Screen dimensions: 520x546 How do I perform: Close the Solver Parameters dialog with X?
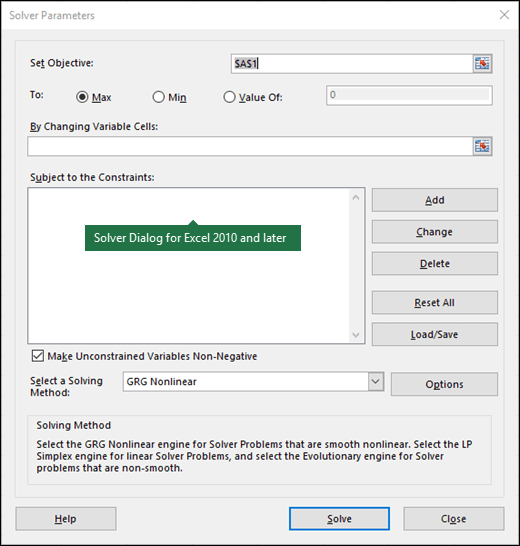click(504, 15)
